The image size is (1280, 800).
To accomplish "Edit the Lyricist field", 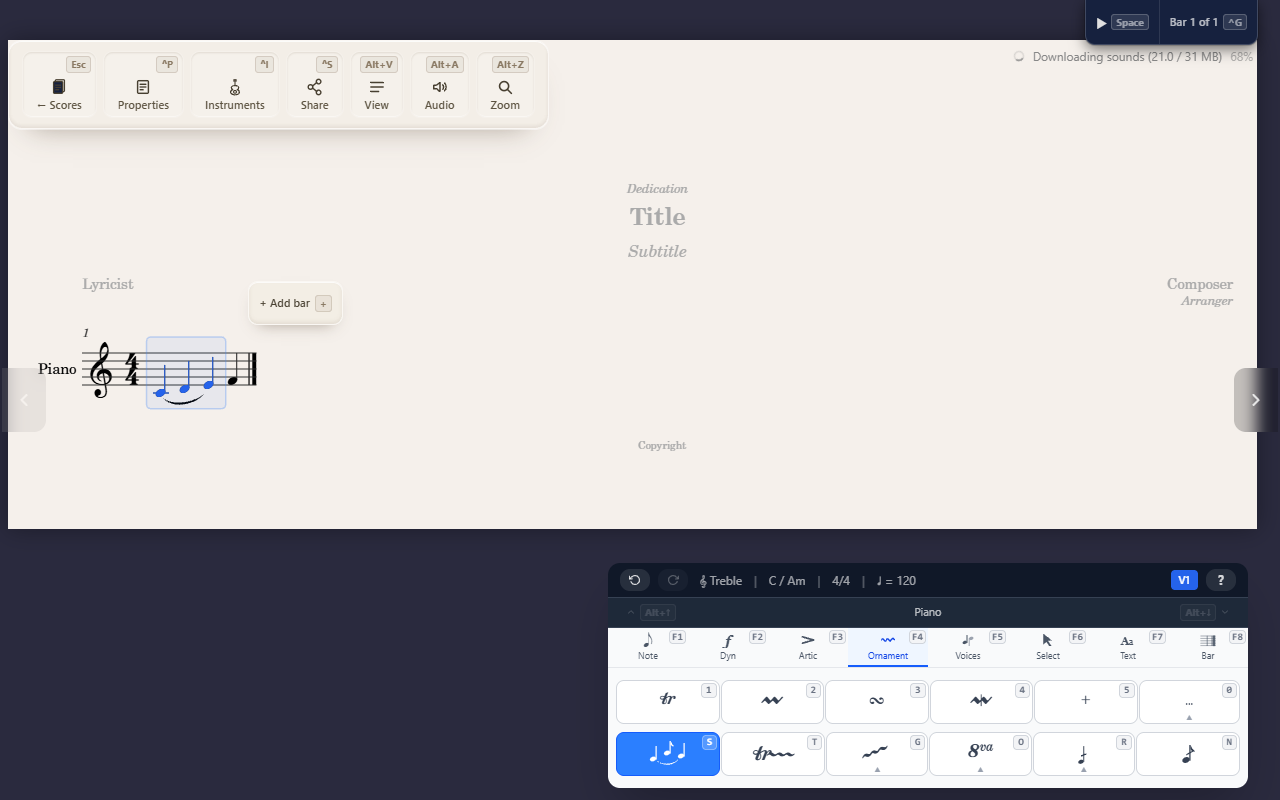I will coord(108,284).
